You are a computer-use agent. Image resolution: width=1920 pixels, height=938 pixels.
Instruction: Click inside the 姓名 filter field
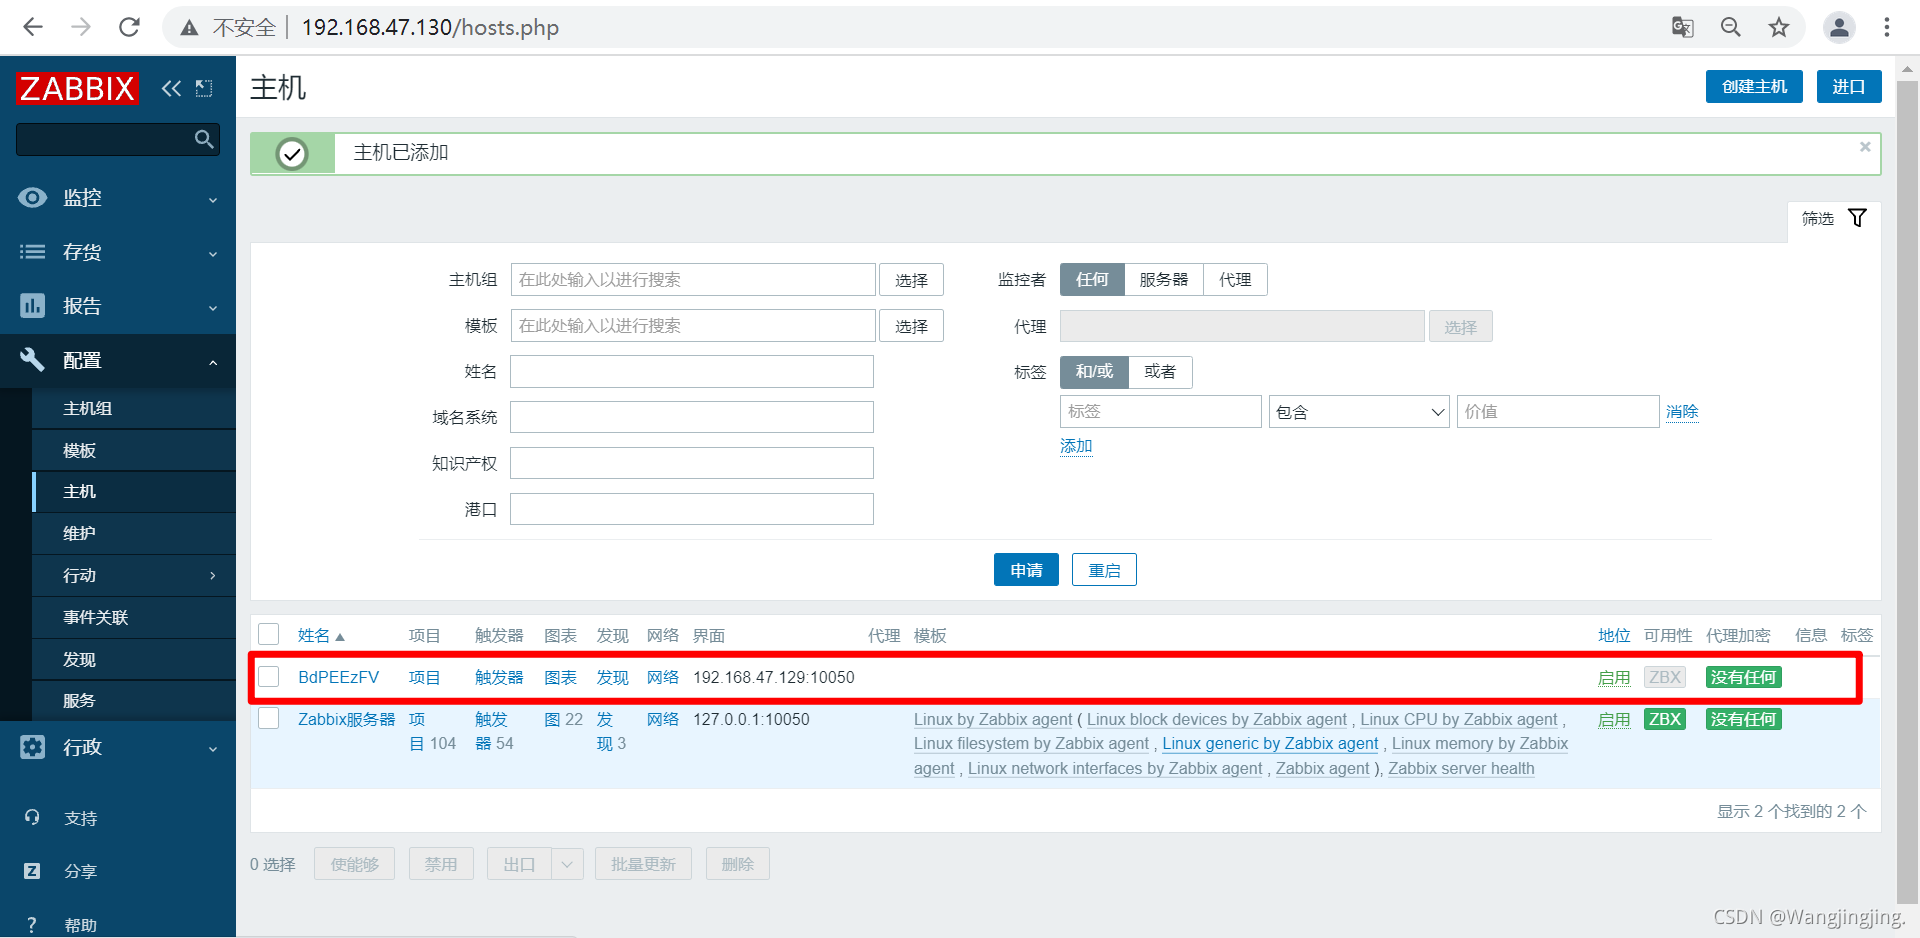[x=692, y=372]
